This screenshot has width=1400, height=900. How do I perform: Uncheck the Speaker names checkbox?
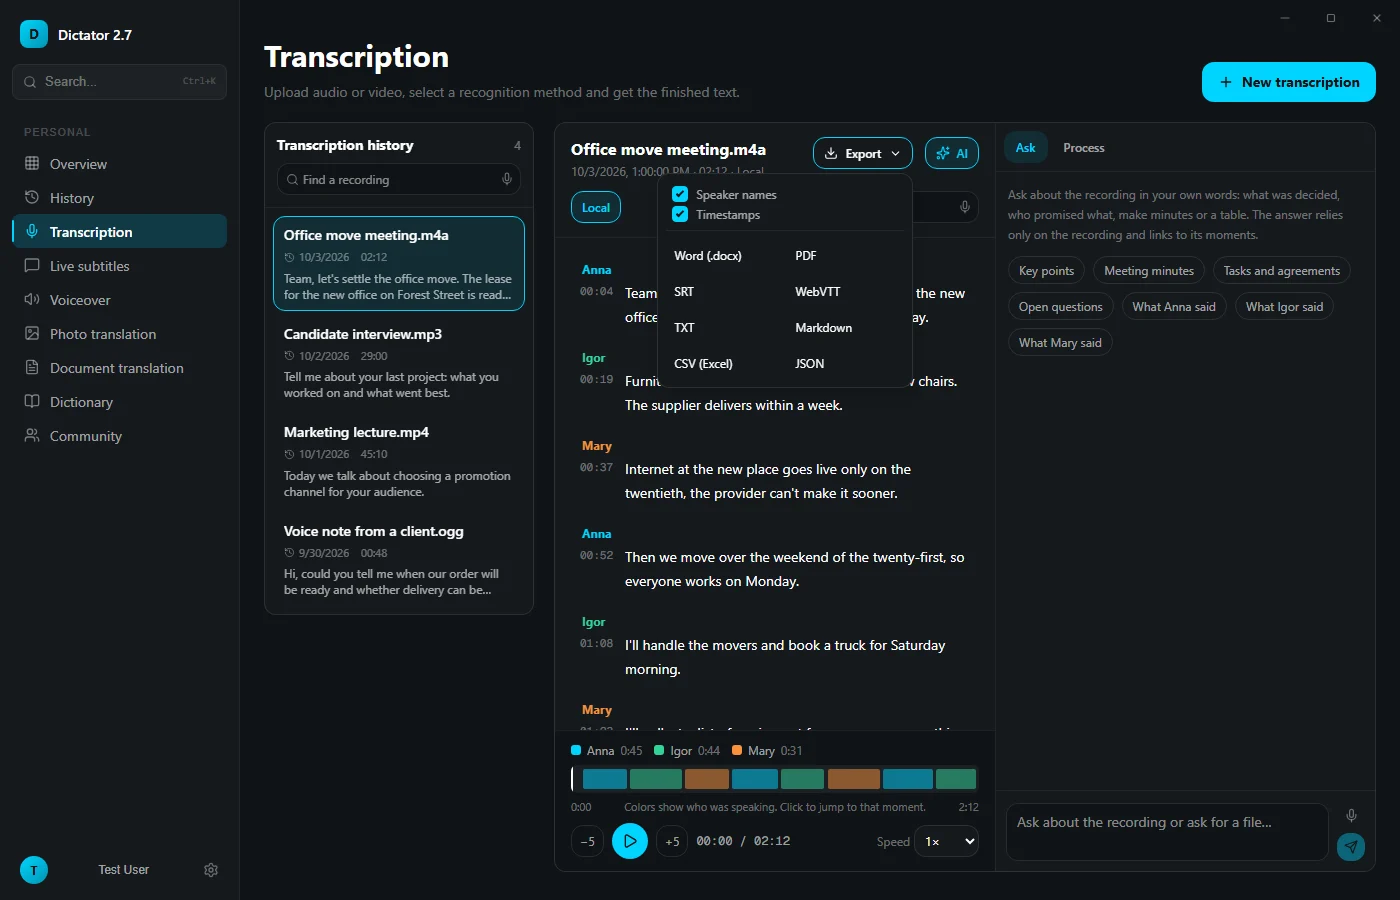click(x=680, y=194)
